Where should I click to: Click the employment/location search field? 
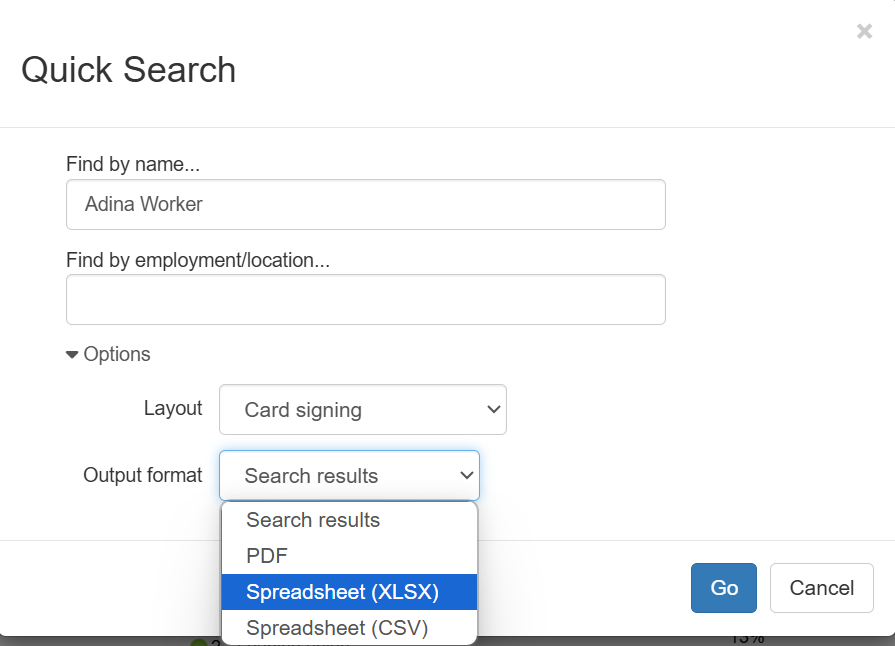click(x=366, y=299)
